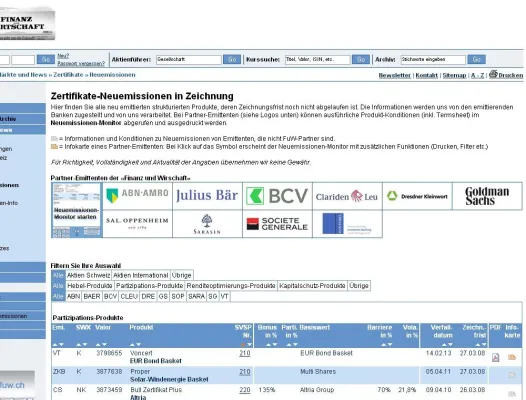
Task: Open the orange info card in VT row
Action: click(x=512, y=357)
